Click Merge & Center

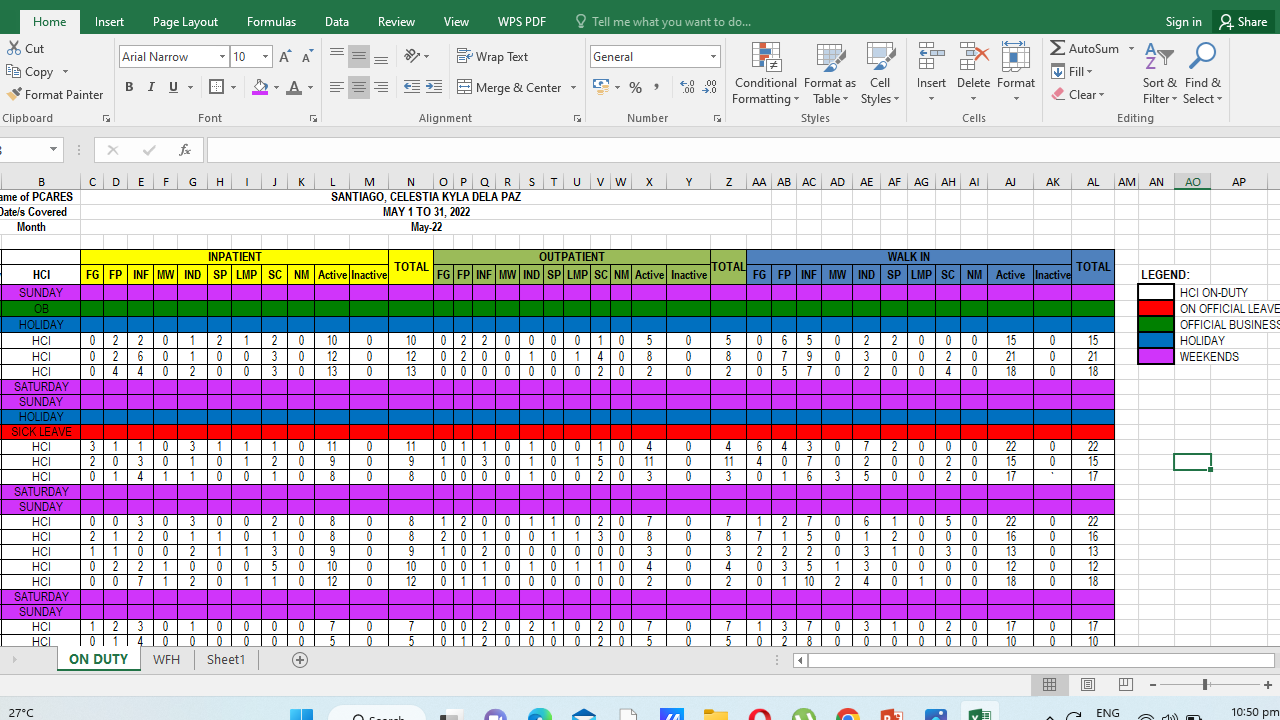pyautogui.click(x=510, y=88)
